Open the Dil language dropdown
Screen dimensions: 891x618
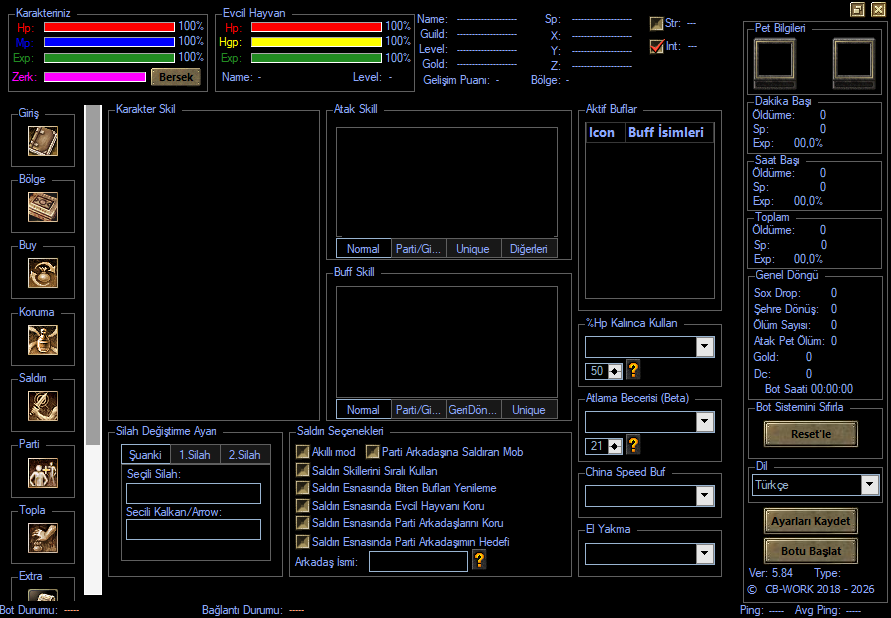[x=869, y=485]
